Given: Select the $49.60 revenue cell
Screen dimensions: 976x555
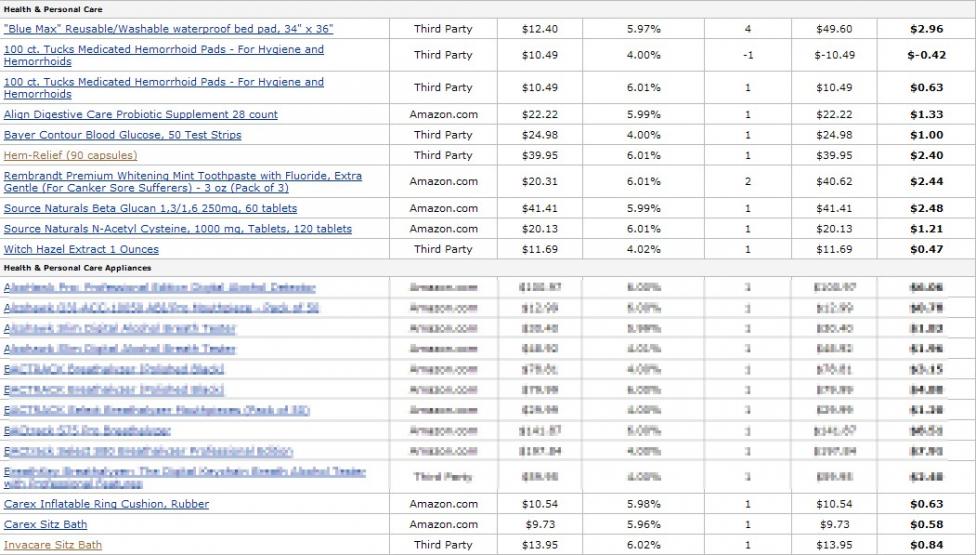Looking at the screenshot, I should click(834, 29).
